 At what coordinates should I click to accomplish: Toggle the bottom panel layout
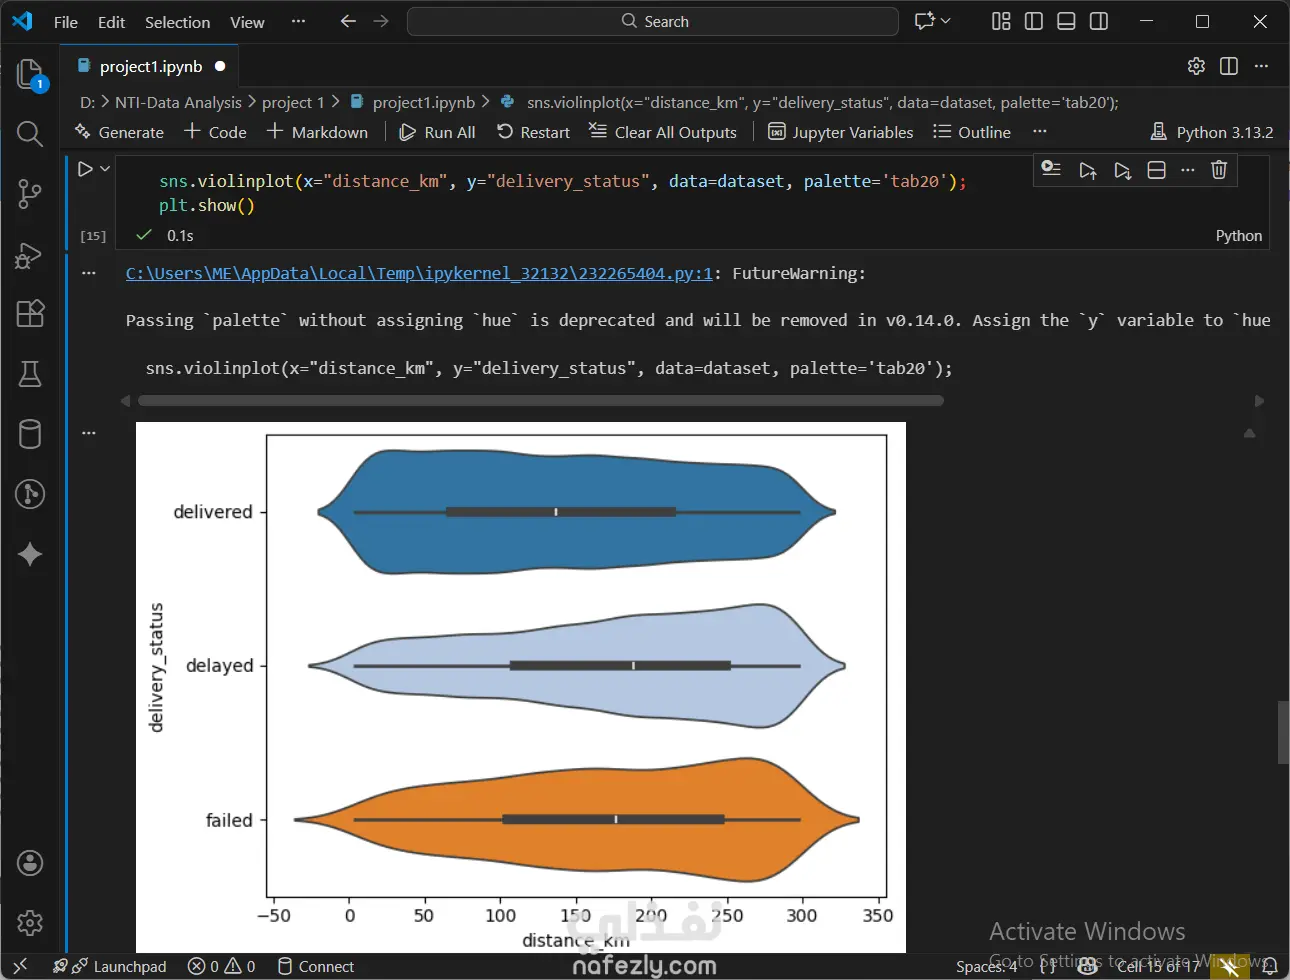click(x=1066, y=21)
